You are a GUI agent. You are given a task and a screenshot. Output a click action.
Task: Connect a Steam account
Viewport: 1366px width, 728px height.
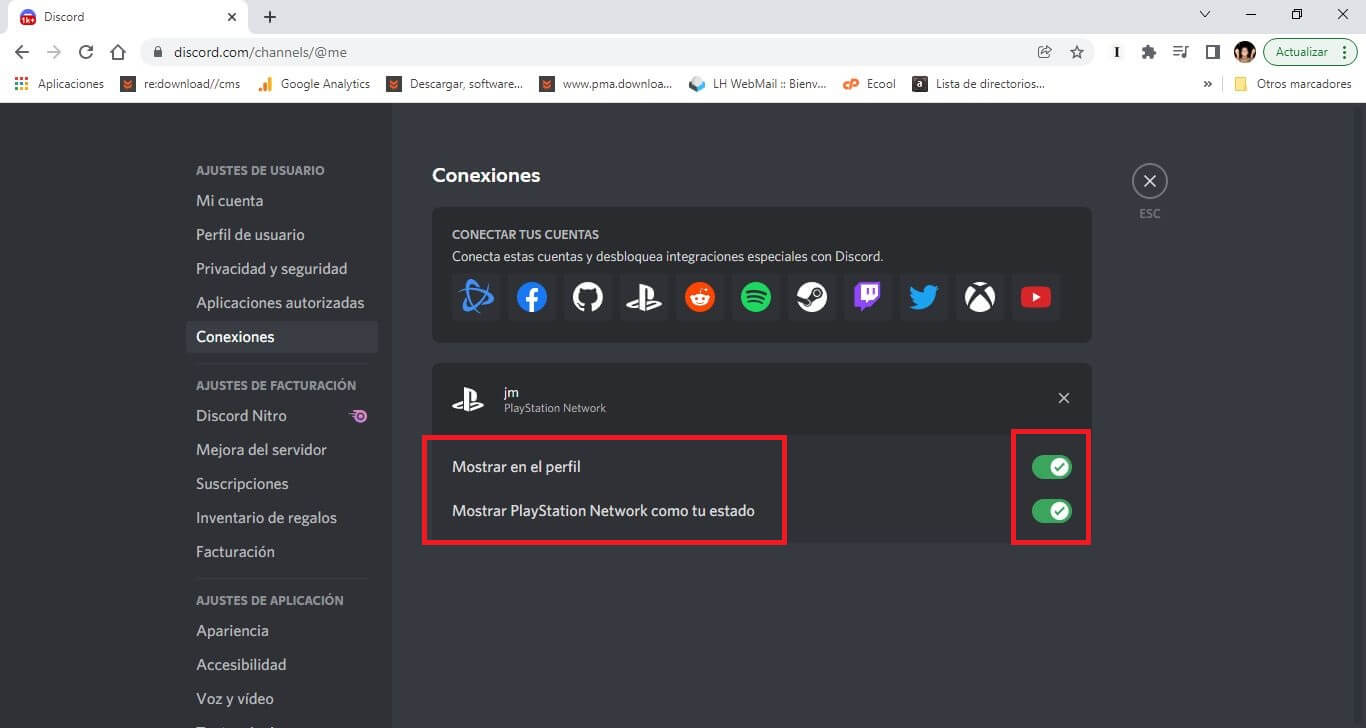(x=812, y=297)
